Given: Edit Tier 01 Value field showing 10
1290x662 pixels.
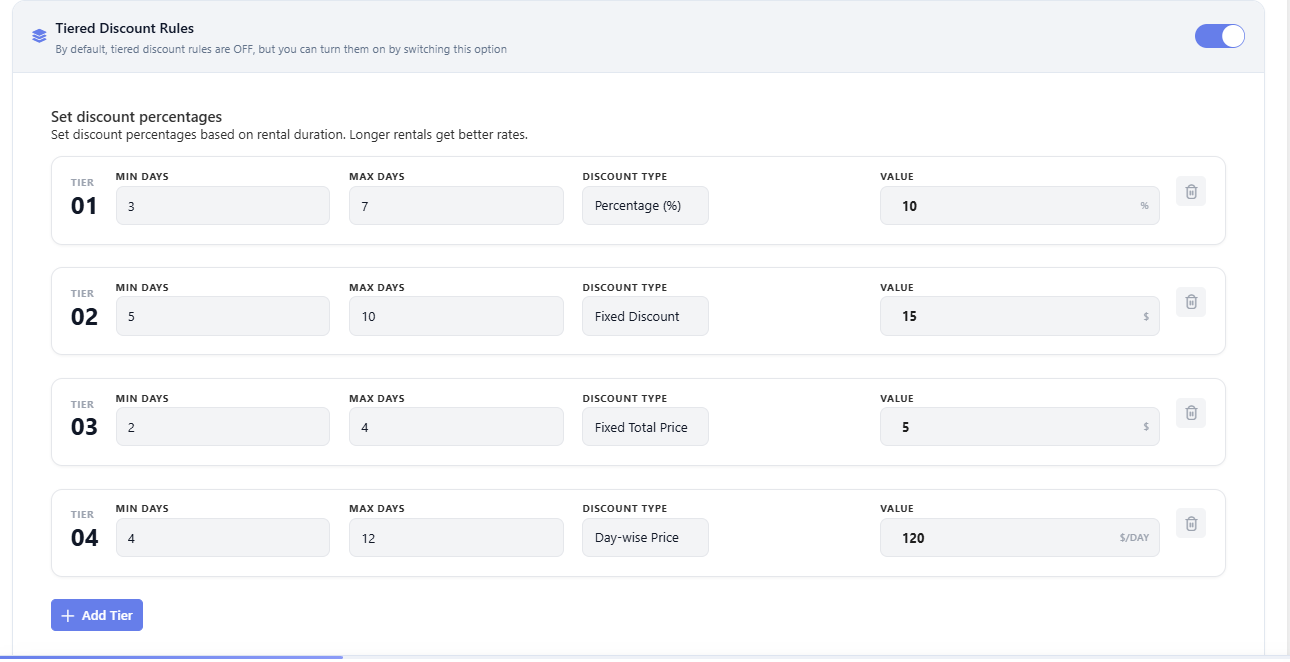Looking at the screenshot, I should point(1020,206).
